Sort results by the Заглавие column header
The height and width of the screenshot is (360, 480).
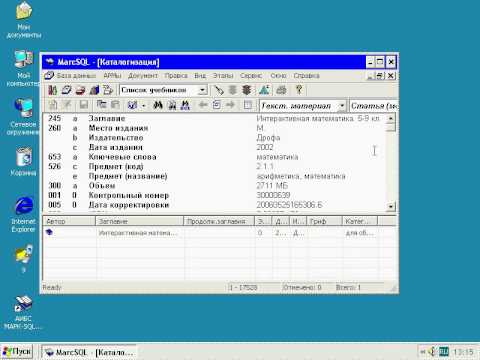tap(140, 221)
